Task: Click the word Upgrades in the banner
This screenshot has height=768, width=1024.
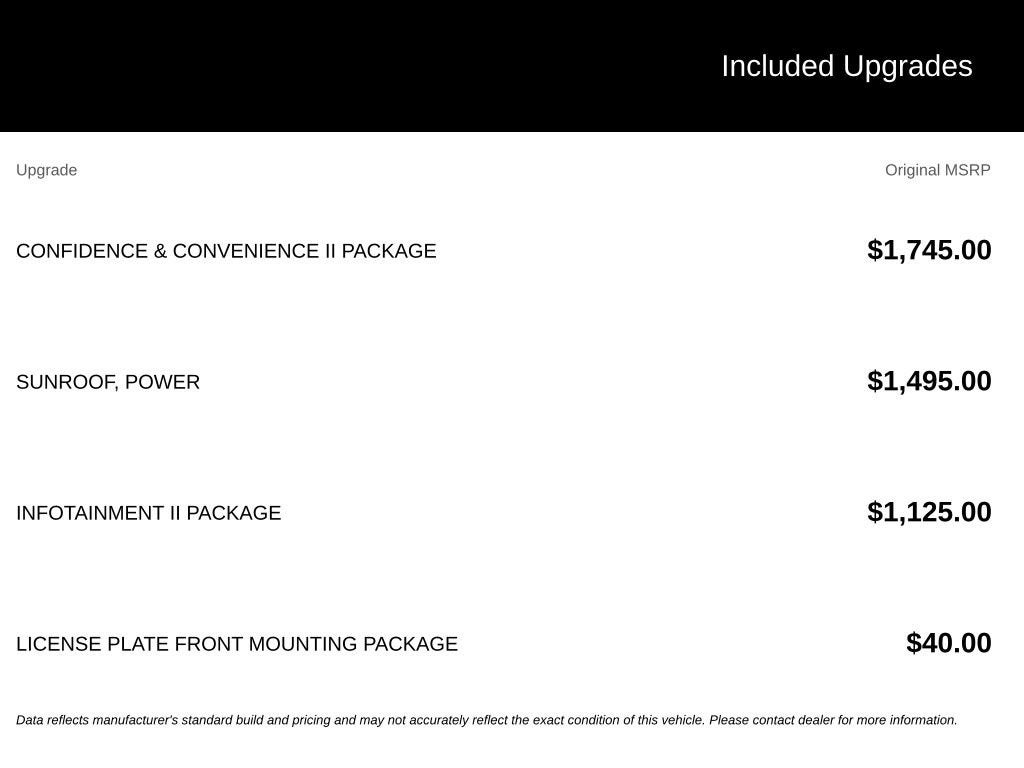Action: pyautogui.click(x=908, y=67)
